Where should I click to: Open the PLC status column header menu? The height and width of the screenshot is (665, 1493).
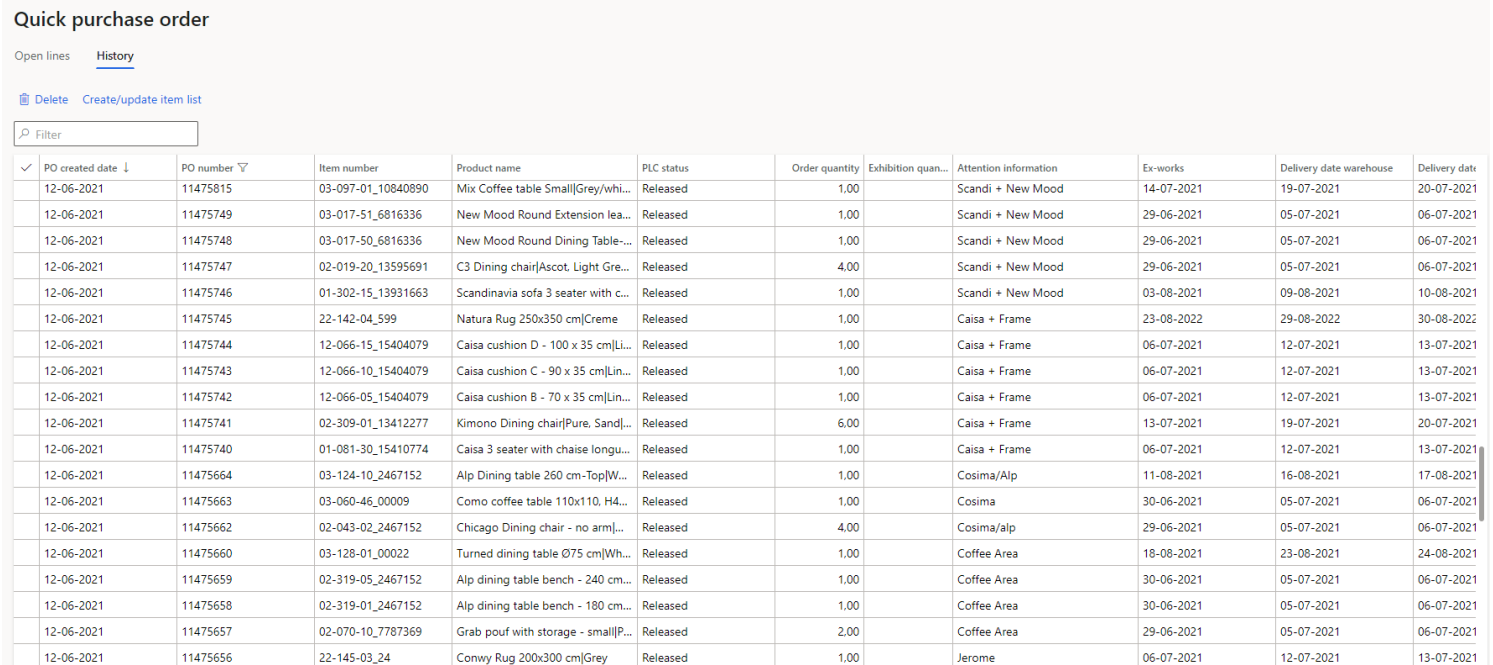(665, 168)
